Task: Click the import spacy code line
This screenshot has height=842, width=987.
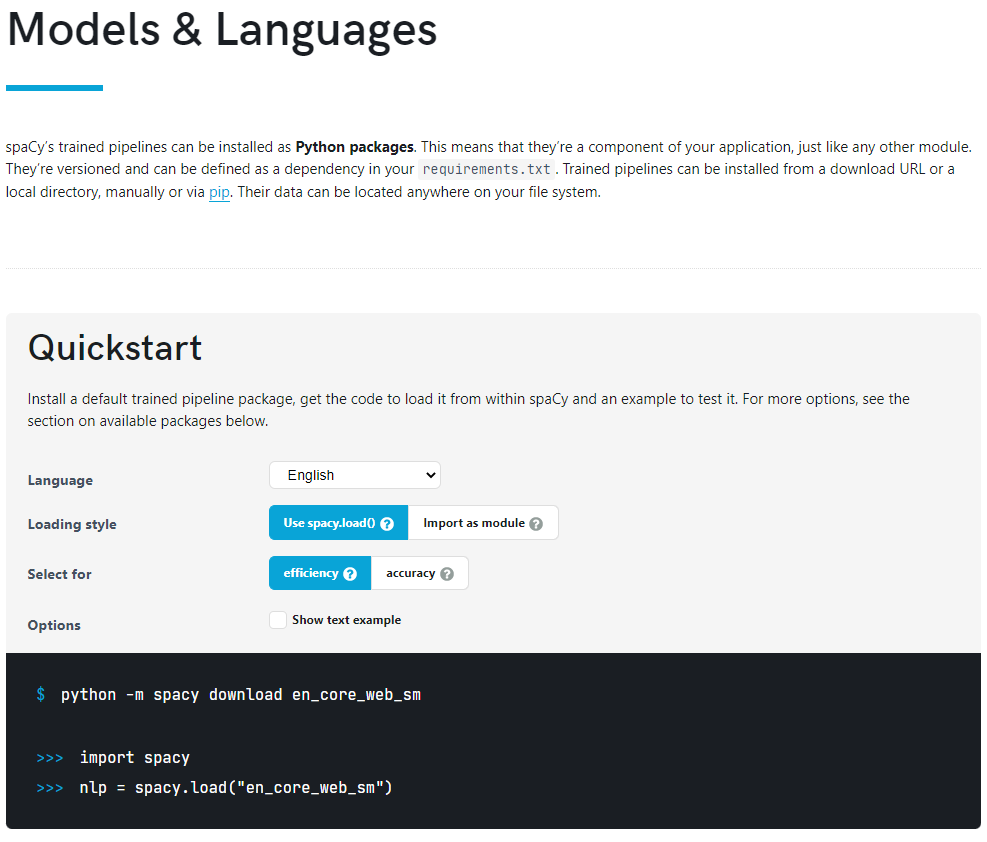Action: pyautogui.click(x=135, y=758)
